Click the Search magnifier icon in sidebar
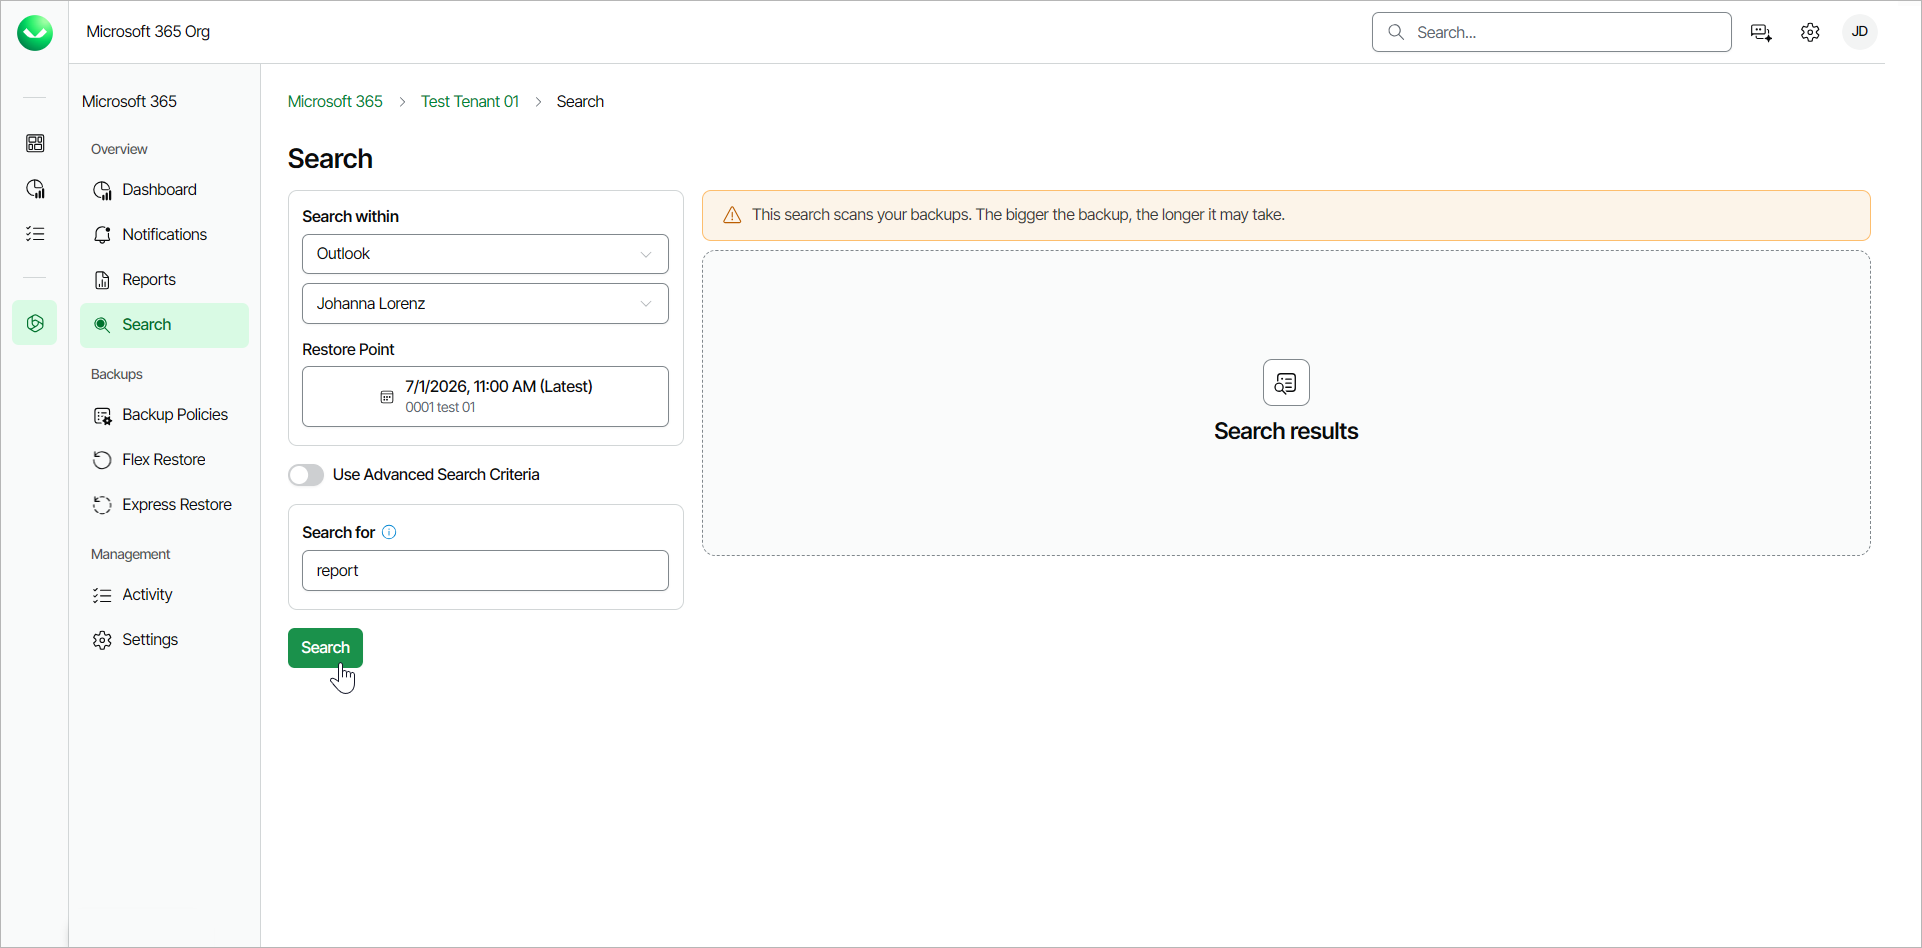The image size is (1922, 948). pyautogui.click(x=102, y=325)
